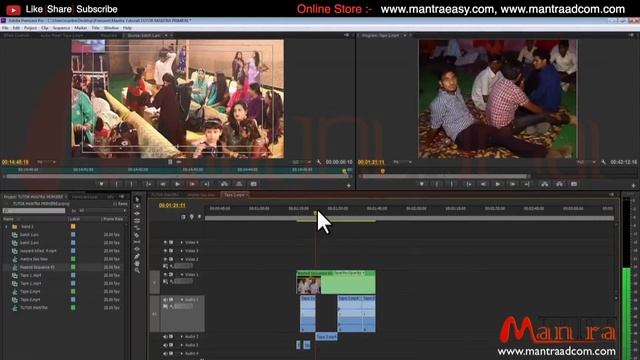
Task: Click Insert in the Source monitor
Action: coord(224,184)
